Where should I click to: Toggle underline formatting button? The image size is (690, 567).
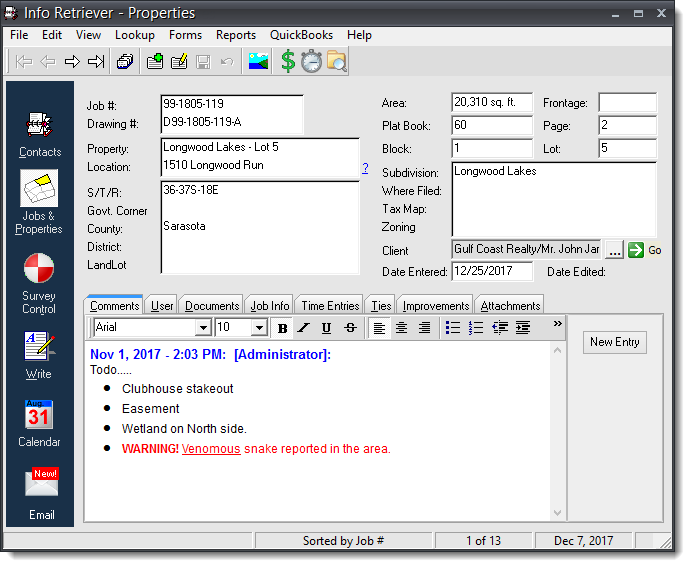(x=327, y=328)
